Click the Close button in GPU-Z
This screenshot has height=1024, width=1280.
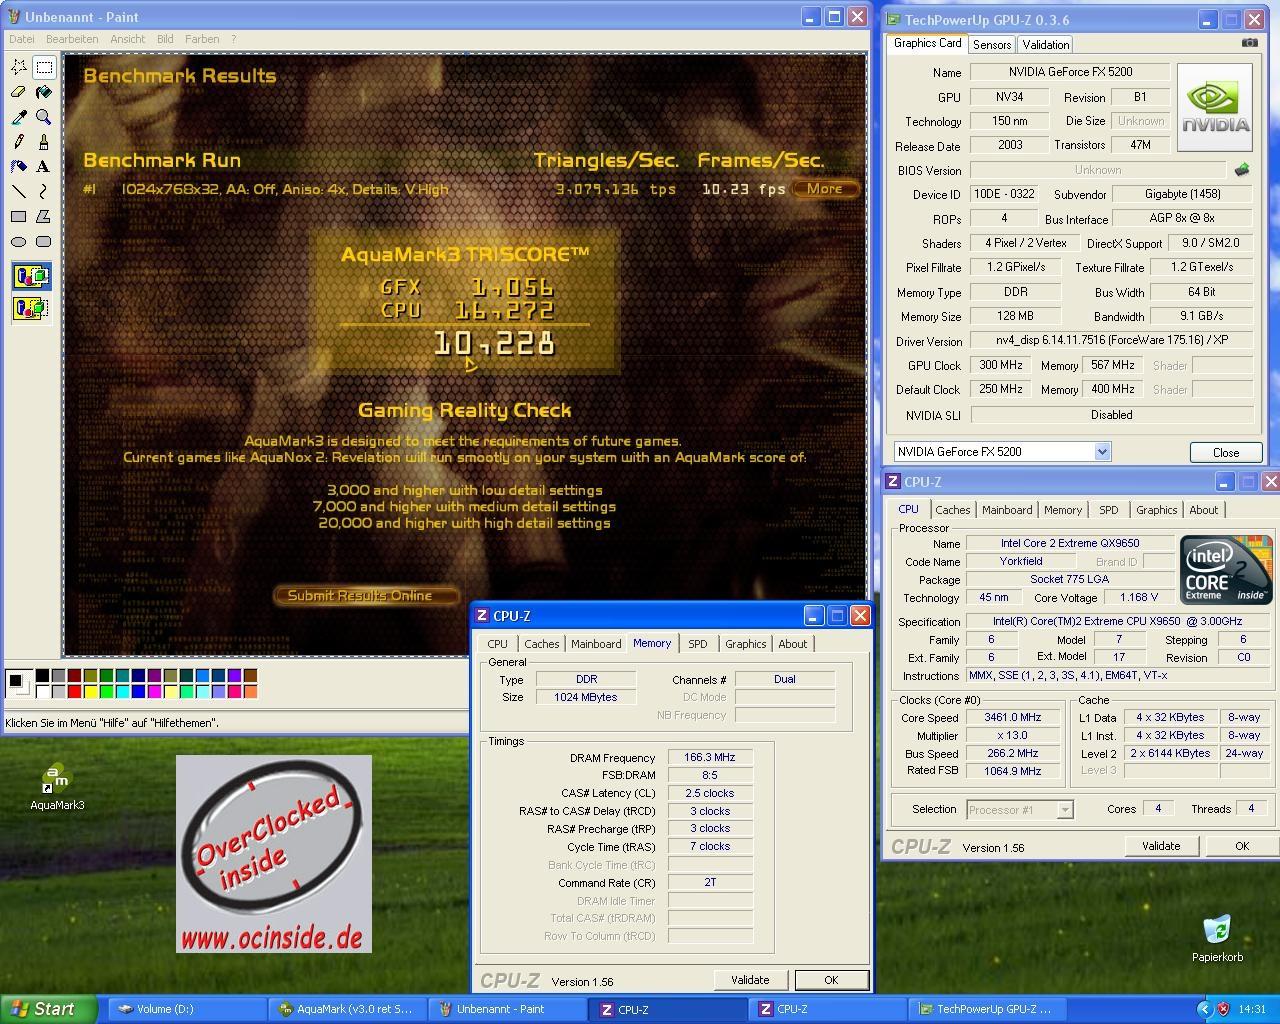[1226, 453]
